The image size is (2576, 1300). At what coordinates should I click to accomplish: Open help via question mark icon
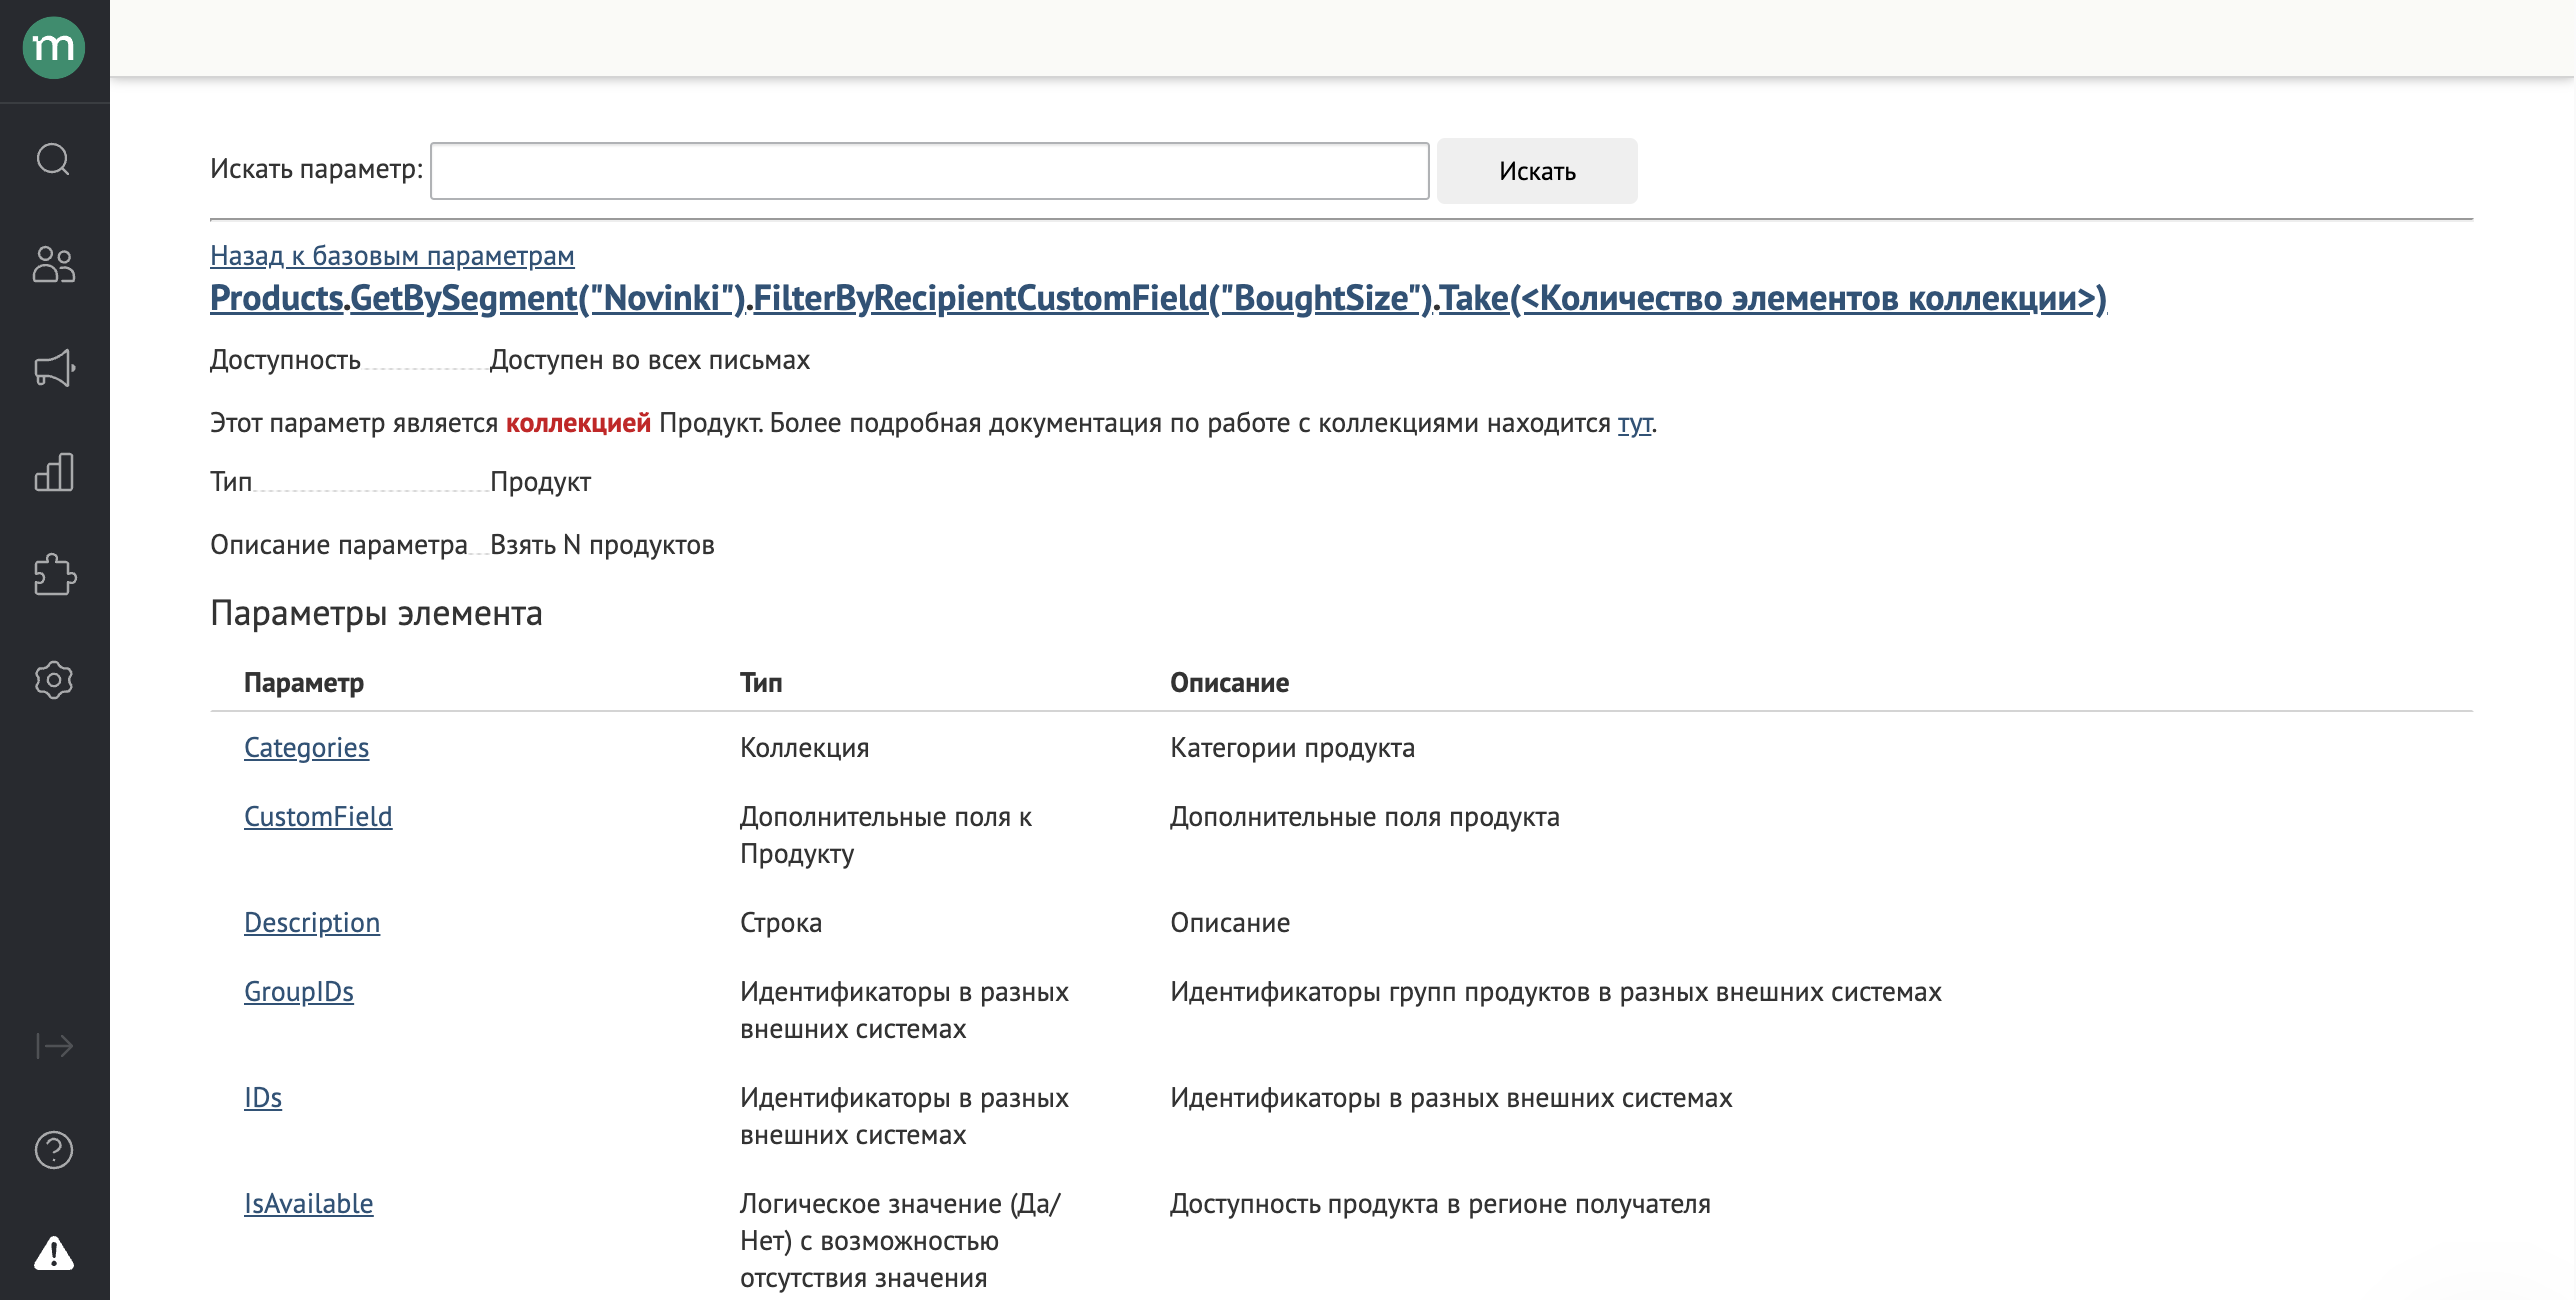(54, 1150)
